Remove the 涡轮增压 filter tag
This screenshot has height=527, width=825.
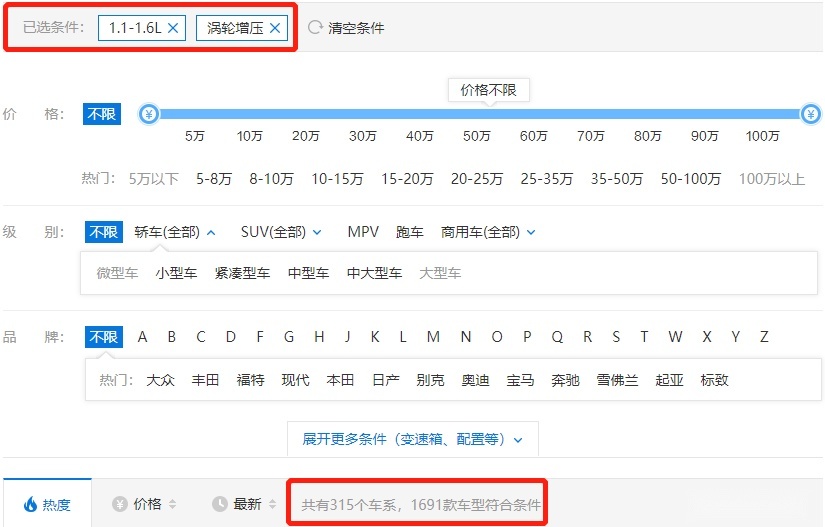pos(275,28)
